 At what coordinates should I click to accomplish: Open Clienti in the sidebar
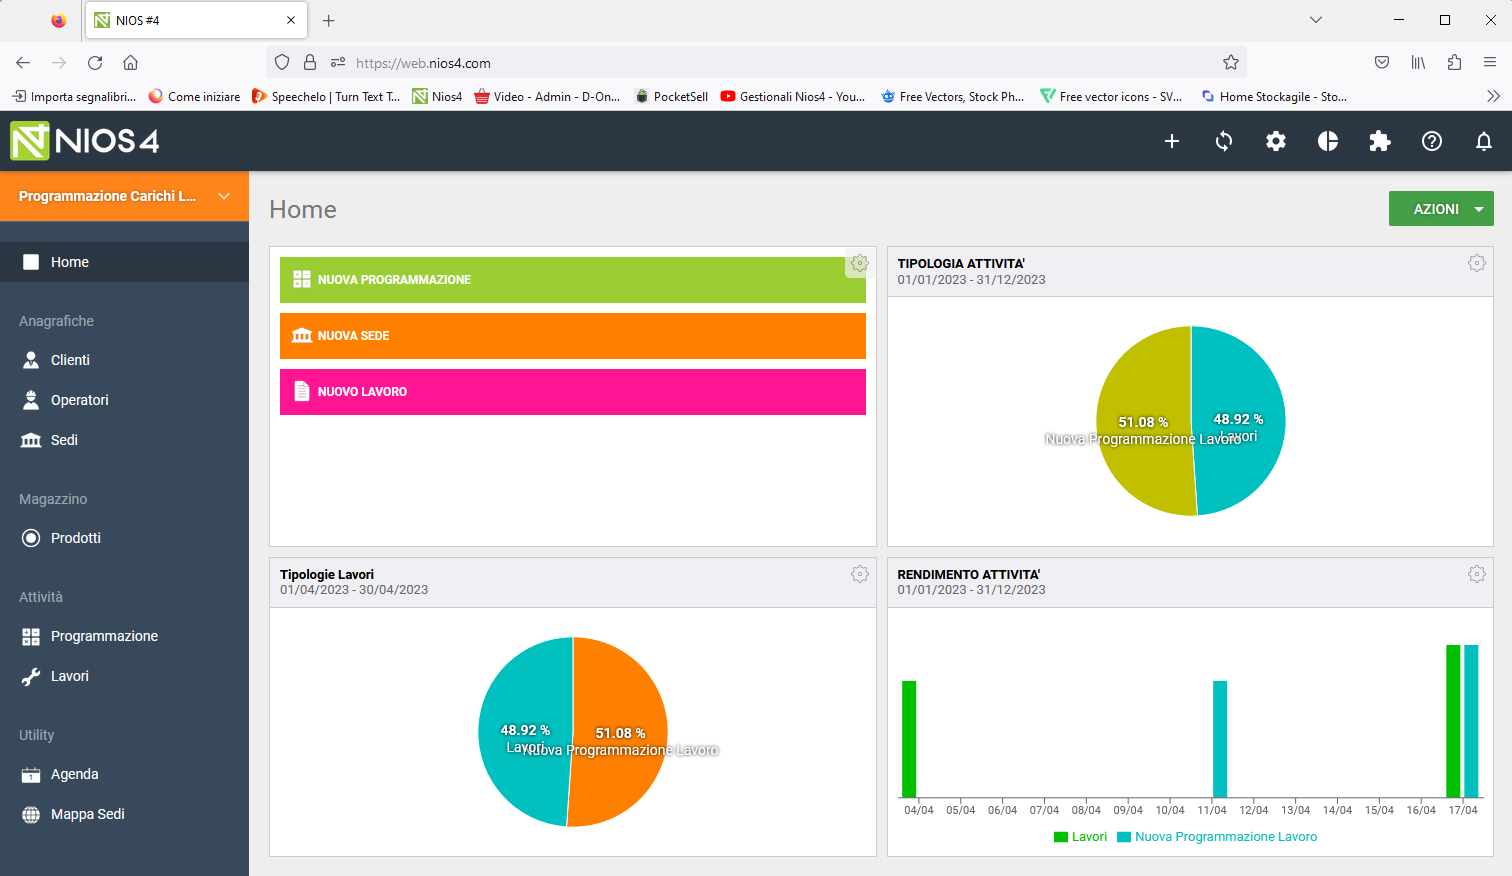(x=70, y=360)
